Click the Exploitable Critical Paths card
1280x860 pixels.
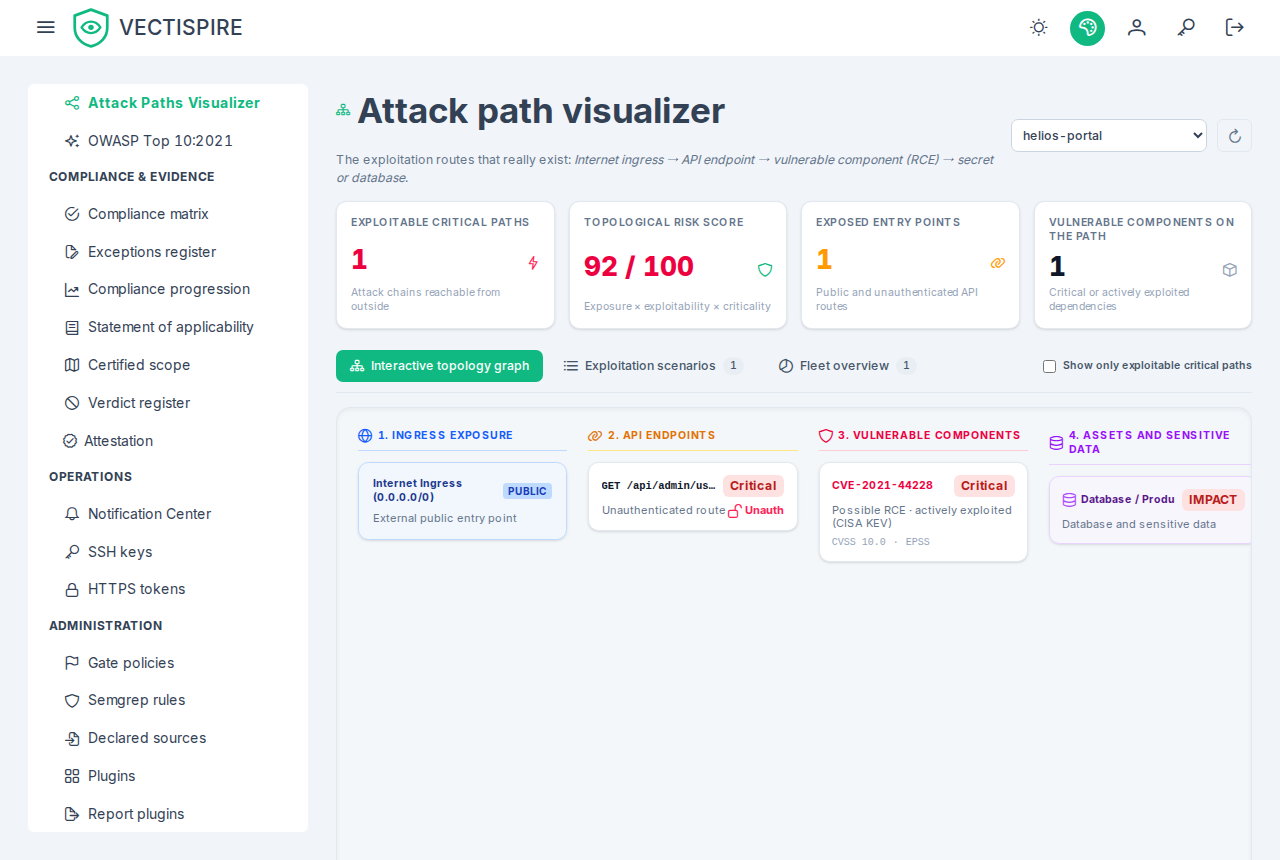(445, 265)
